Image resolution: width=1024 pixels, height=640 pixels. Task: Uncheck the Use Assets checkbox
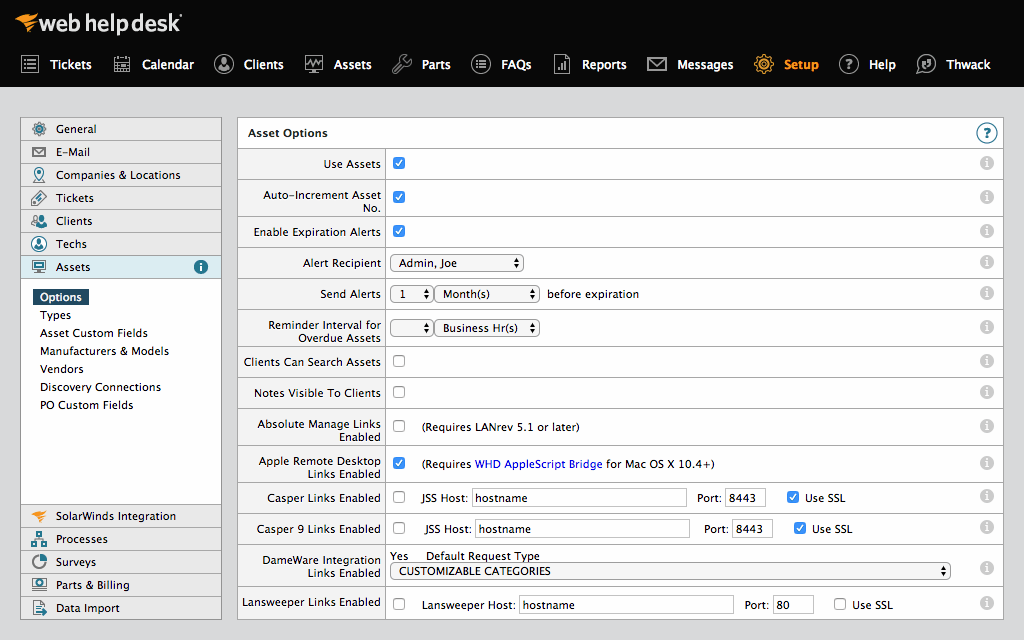[x=398, y=163]
